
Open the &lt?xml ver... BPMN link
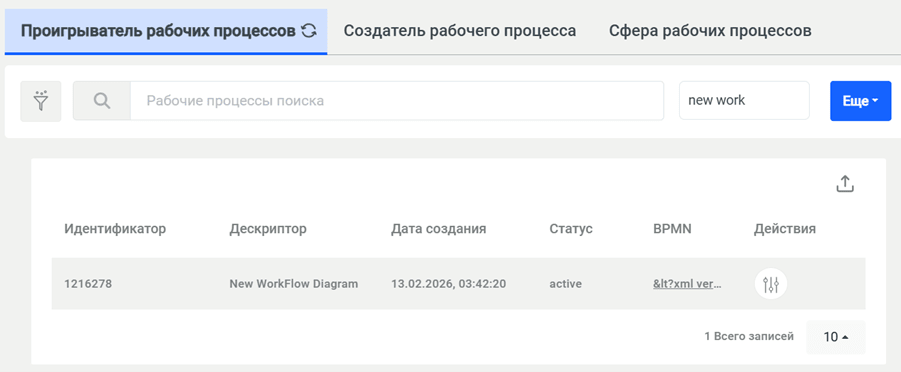click(687, 284)
